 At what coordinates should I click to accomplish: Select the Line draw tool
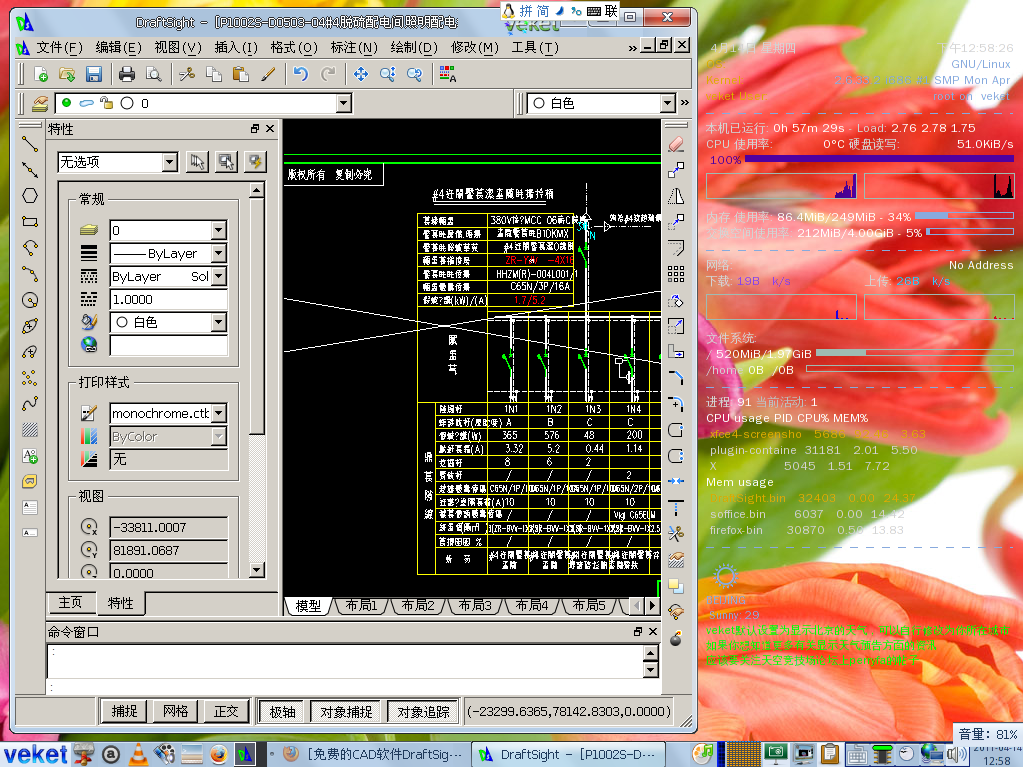pyautogui.click(x=29, y=143)
